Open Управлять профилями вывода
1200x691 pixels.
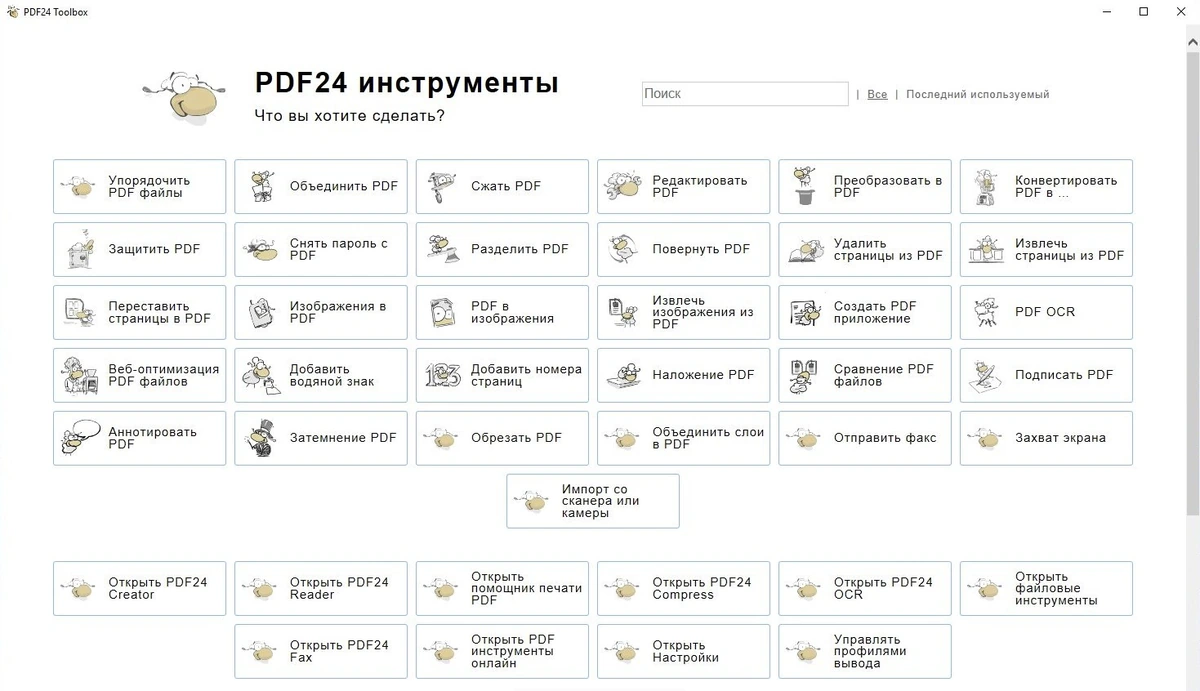tap(865, 651)
